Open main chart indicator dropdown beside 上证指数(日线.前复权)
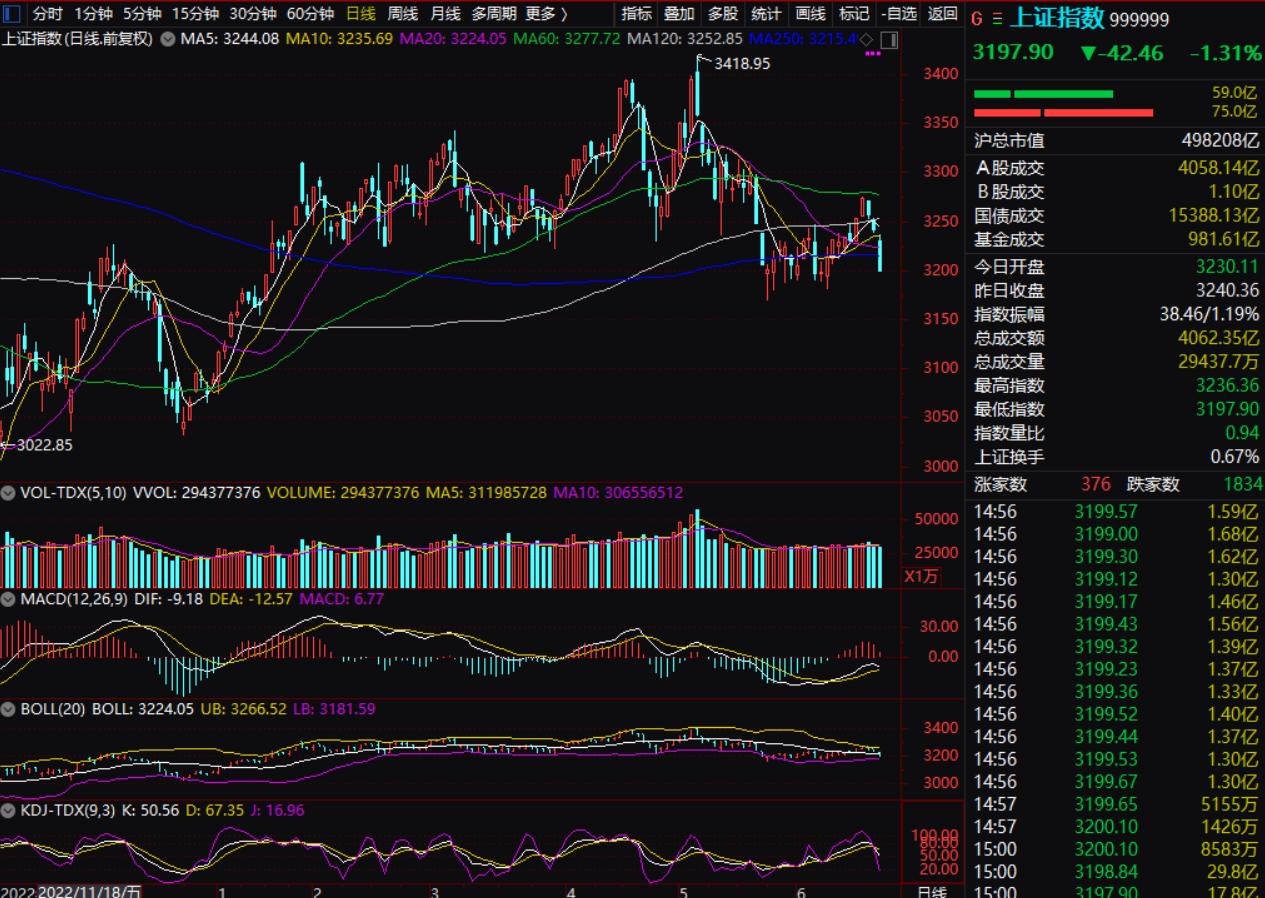Image resolution: width=1265 pixels, height=898 pixels. [x=167, y=39]
